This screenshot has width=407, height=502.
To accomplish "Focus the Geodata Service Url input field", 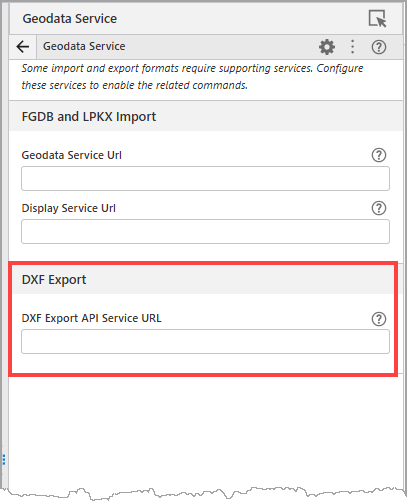I will (x=205, y=179).
